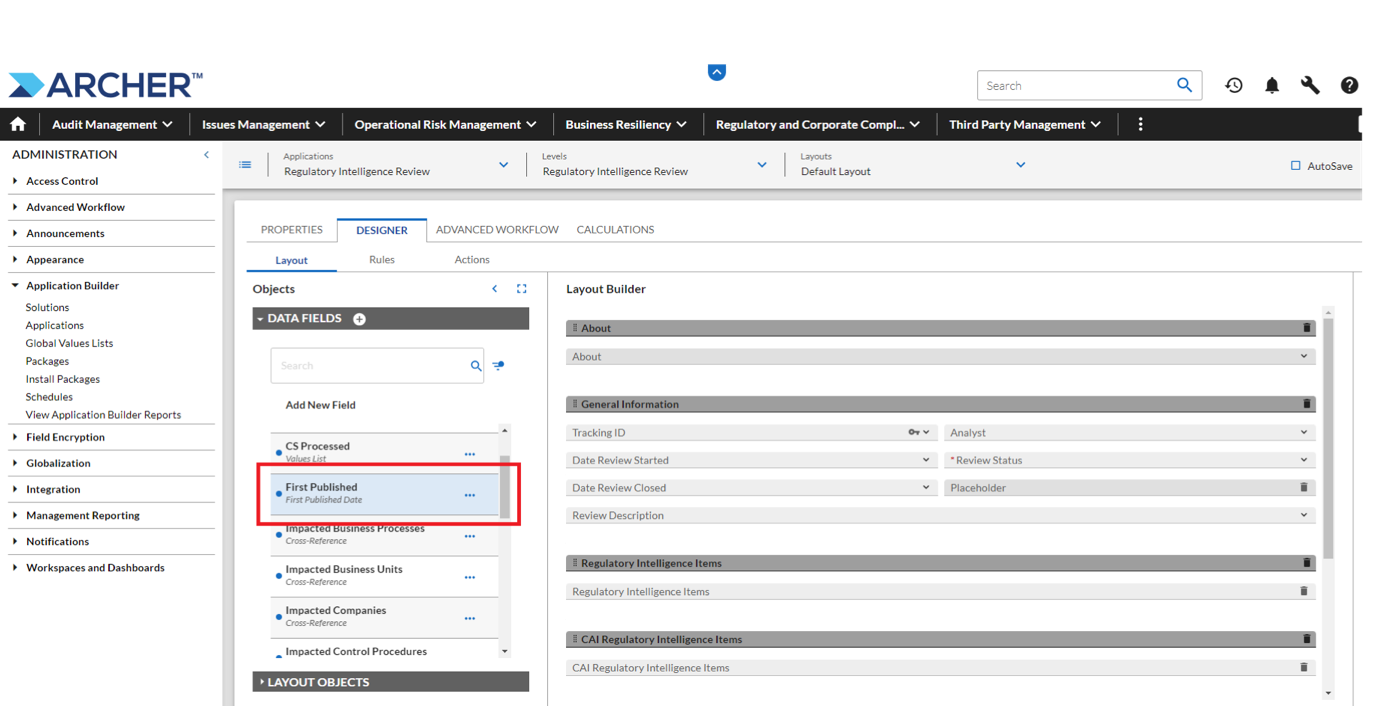Open the Applications selector dropdown
The image size is (1376, 706).
503,165
